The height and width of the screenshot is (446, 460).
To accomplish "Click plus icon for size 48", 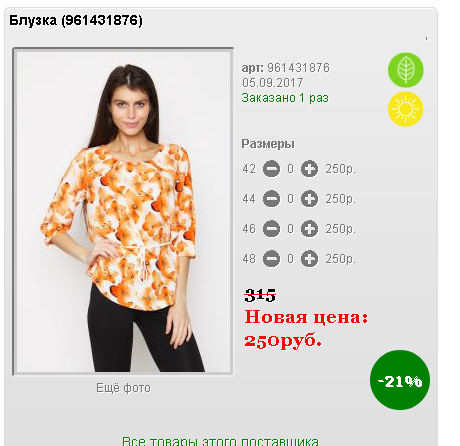I will coord(309,259).
